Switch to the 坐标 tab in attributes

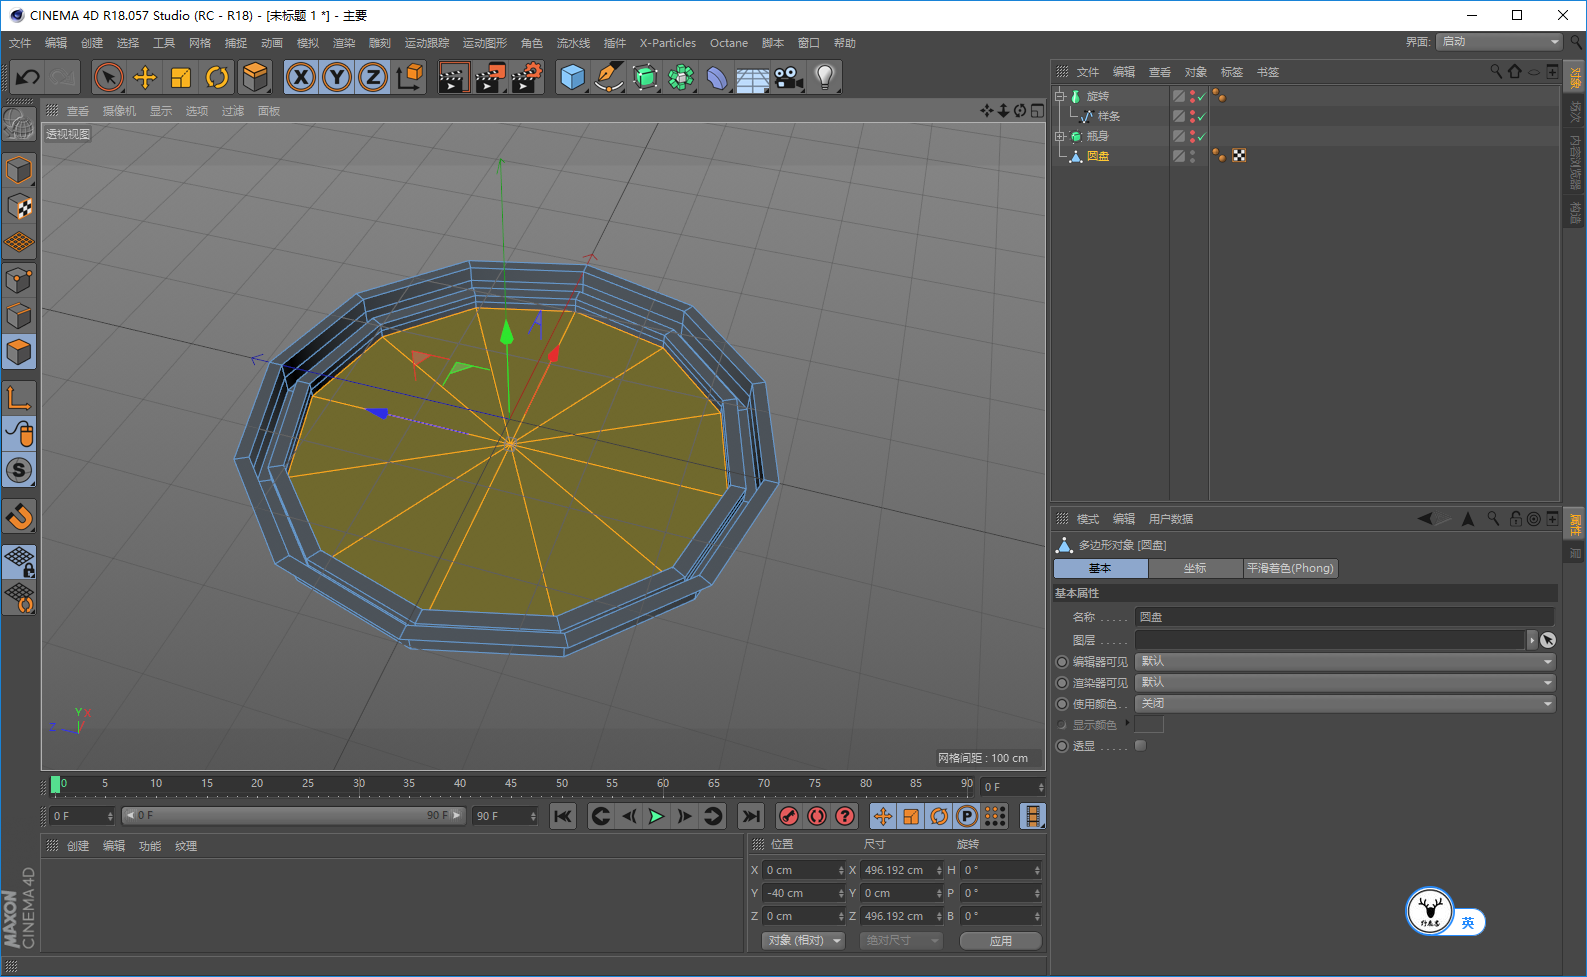coord(1195,568)
